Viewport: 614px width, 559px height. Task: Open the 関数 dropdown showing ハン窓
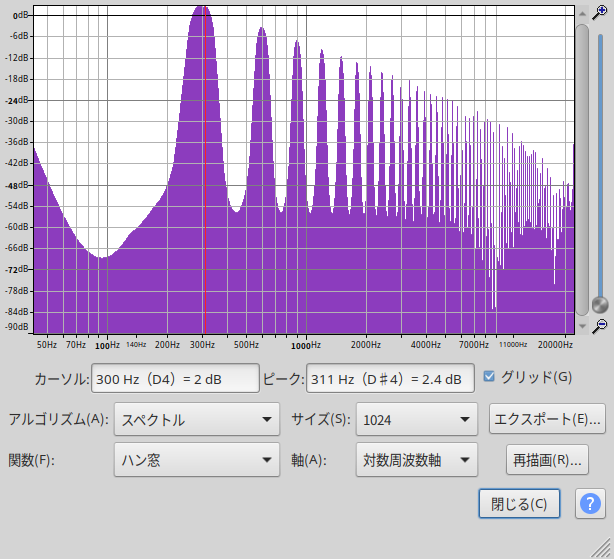point(197,461)
